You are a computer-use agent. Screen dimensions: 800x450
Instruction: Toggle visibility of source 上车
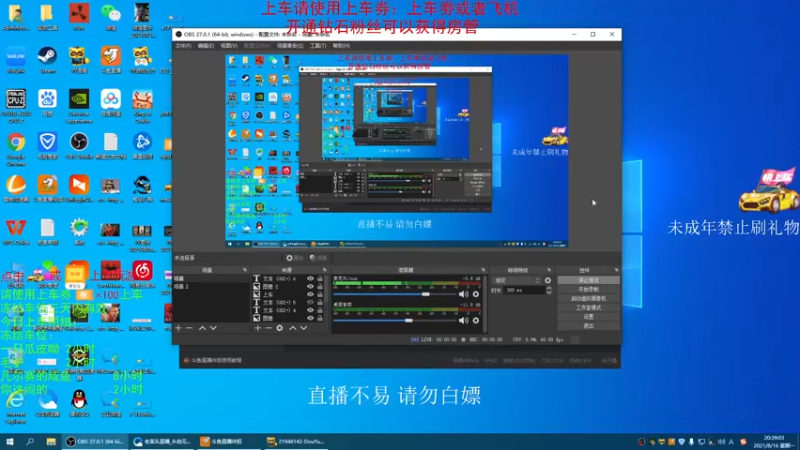coord(310,294)
